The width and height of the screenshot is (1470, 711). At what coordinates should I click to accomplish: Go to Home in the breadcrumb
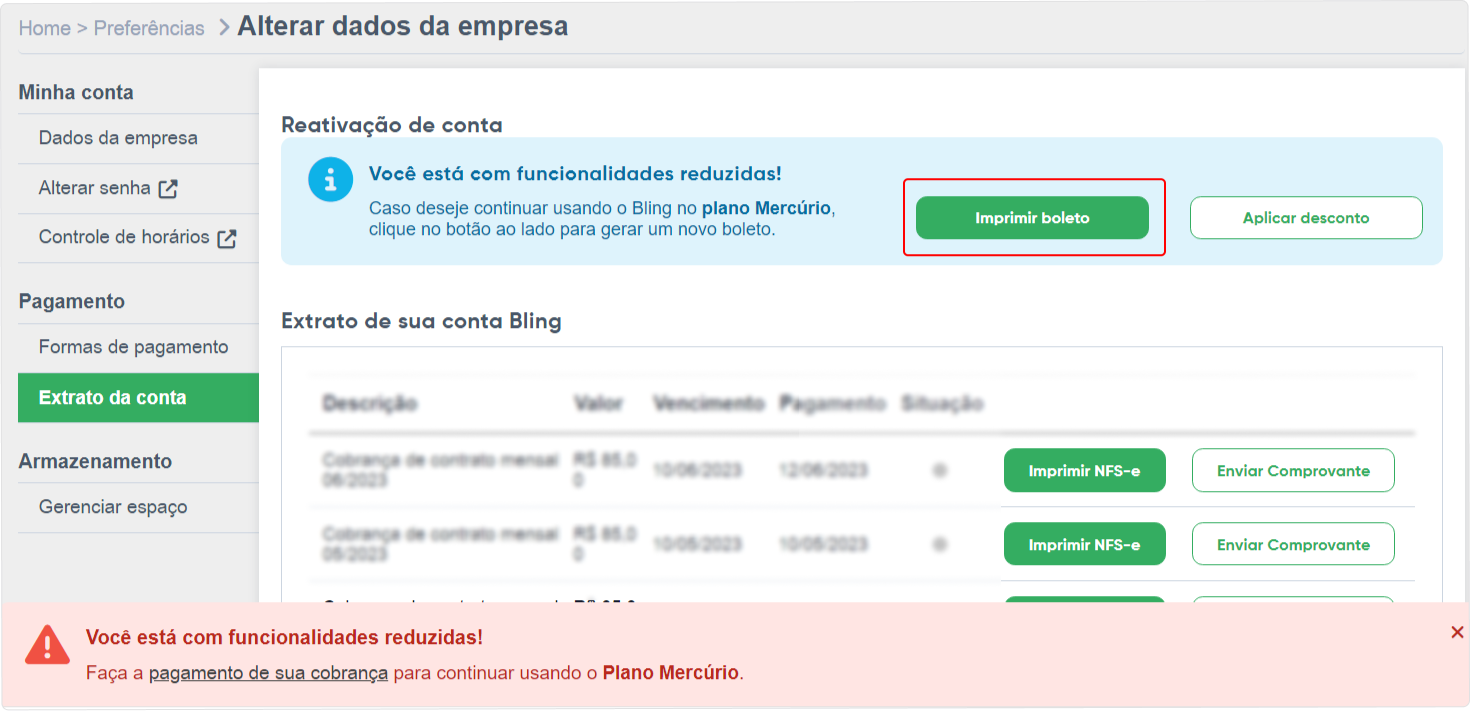tap(45, 28)
